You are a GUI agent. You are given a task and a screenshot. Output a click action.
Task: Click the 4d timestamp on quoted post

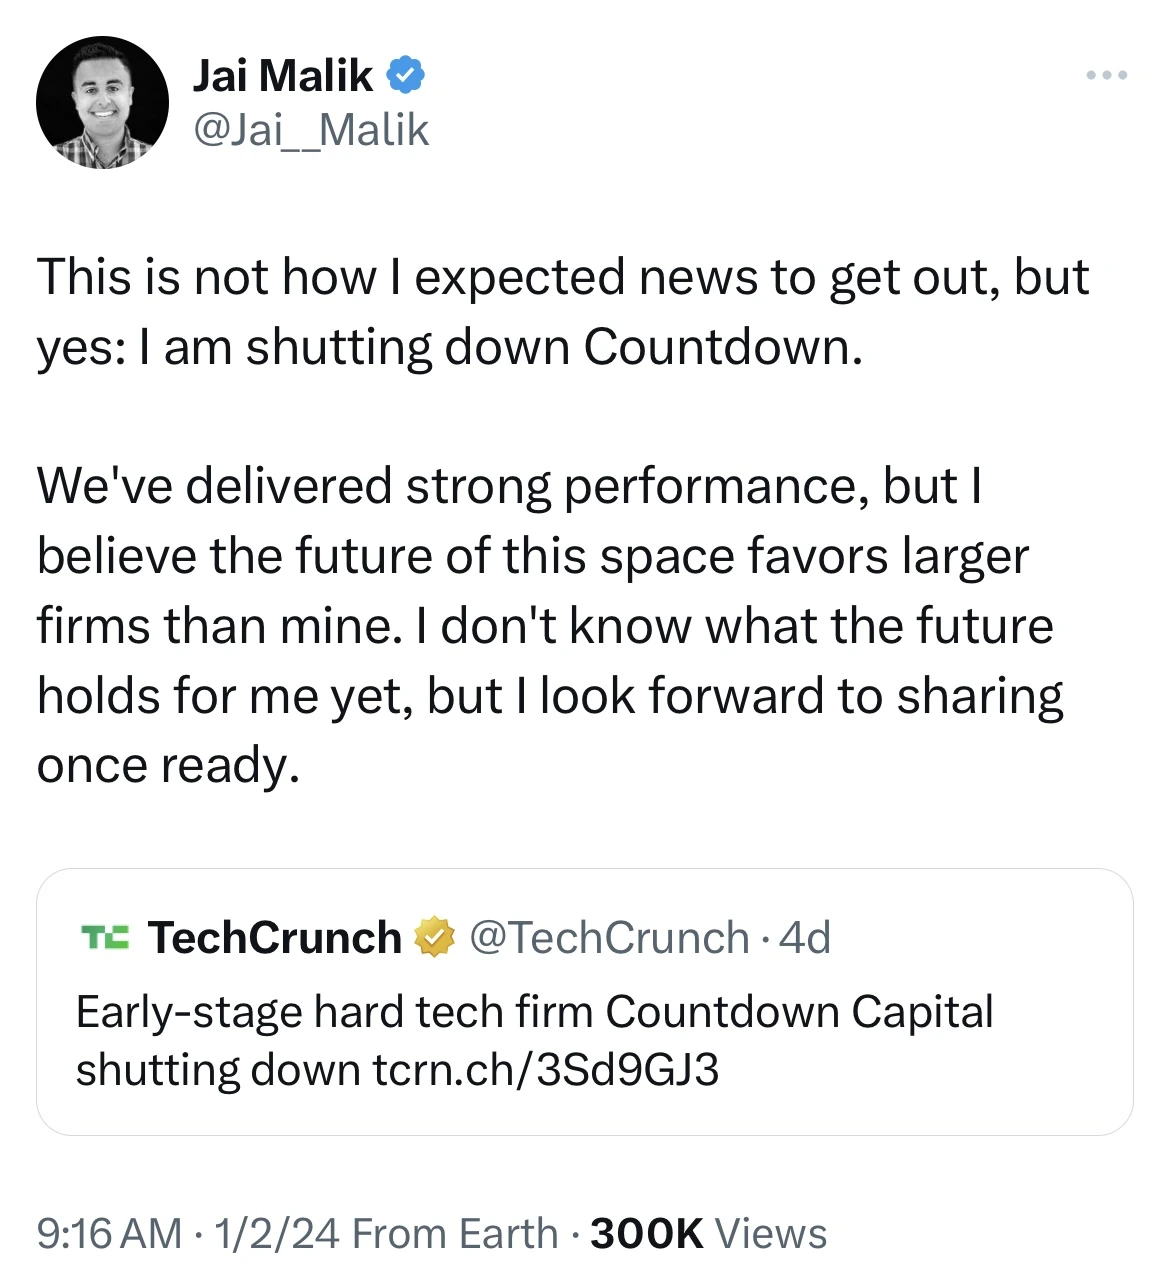805,938
